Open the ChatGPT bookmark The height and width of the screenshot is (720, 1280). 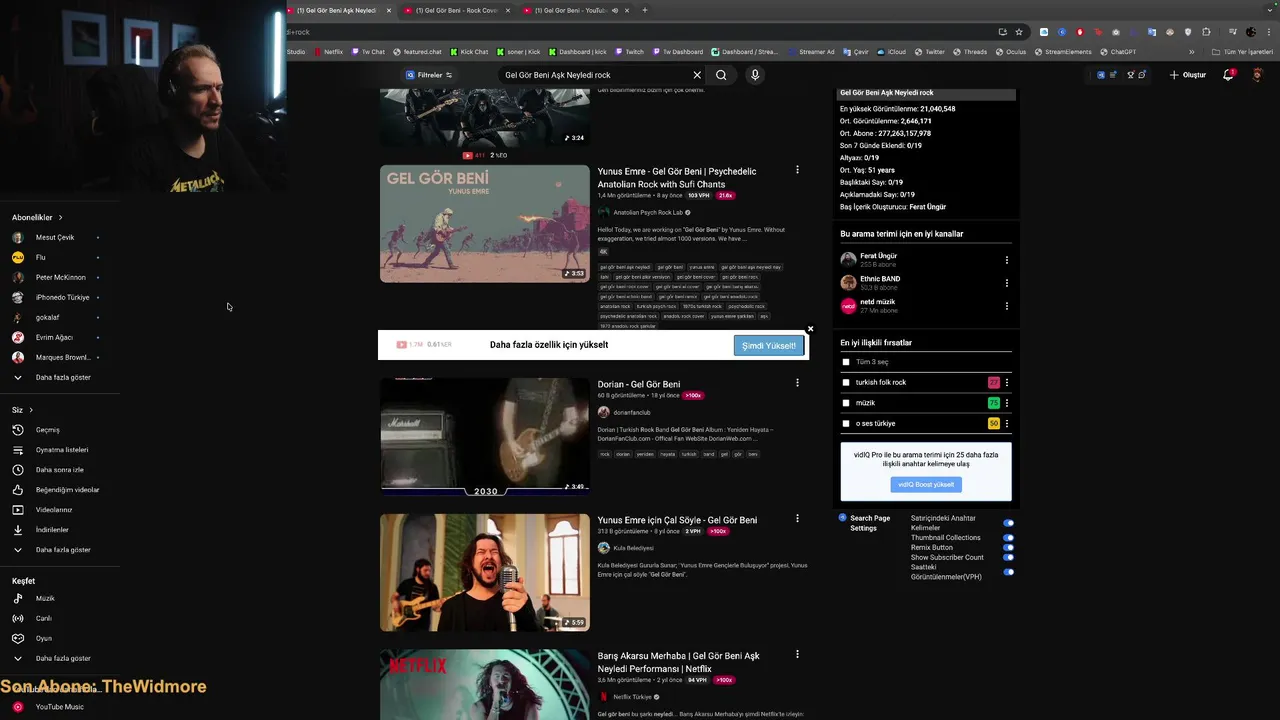click(1117, 52)
